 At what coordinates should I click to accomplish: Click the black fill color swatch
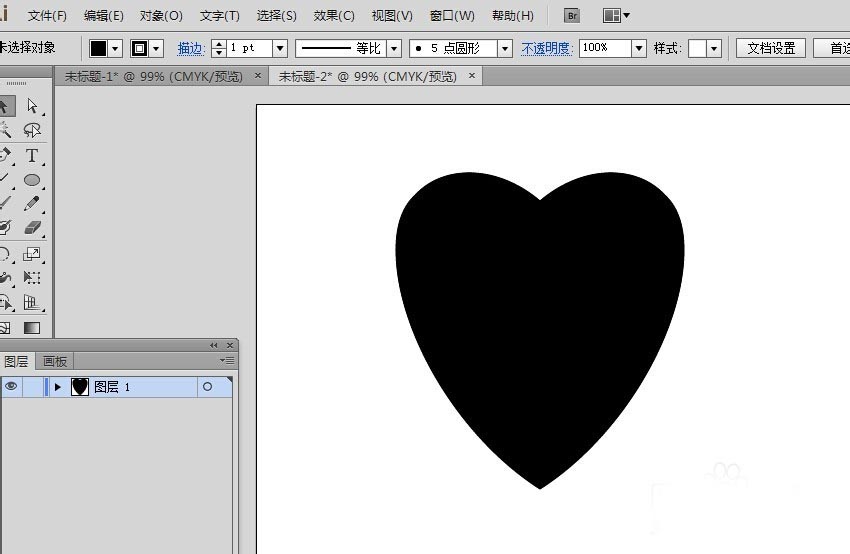[x=98, y=48]
